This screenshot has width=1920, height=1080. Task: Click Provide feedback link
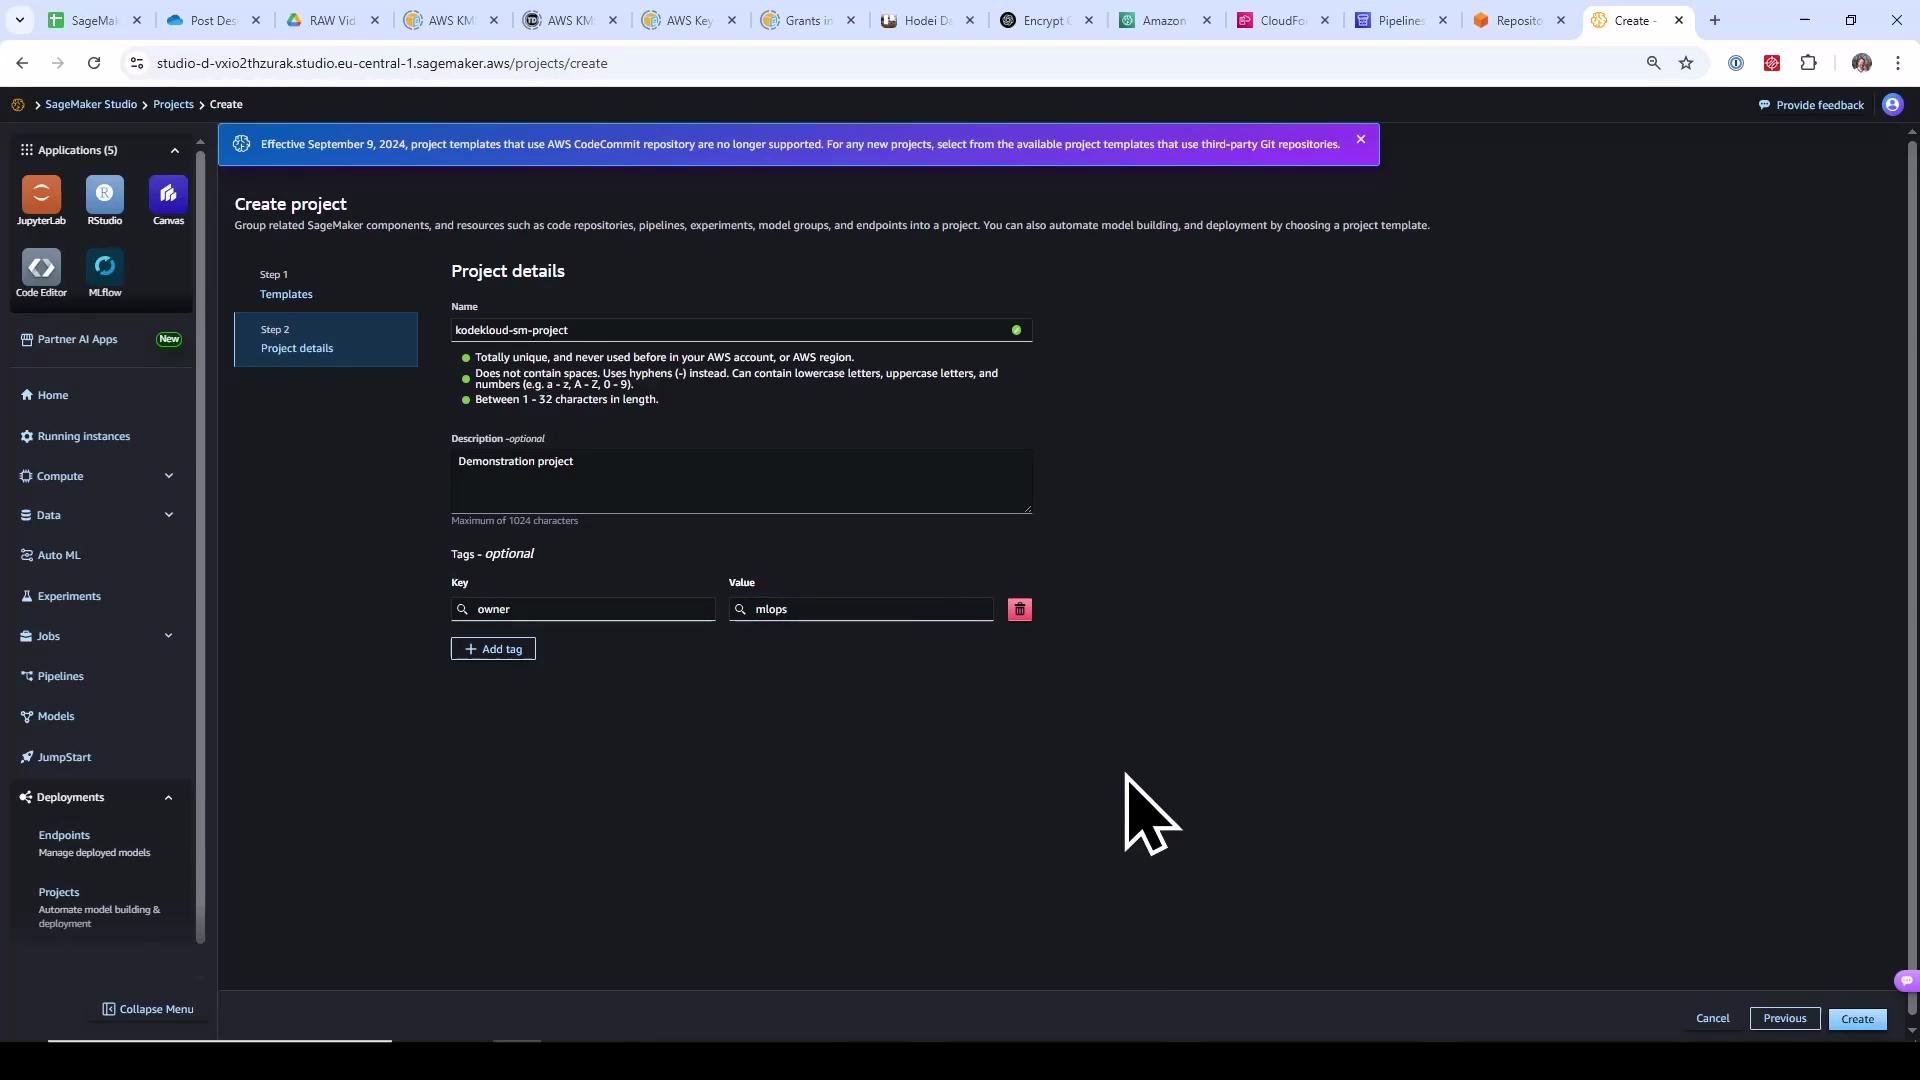(x=1812, y=105)
